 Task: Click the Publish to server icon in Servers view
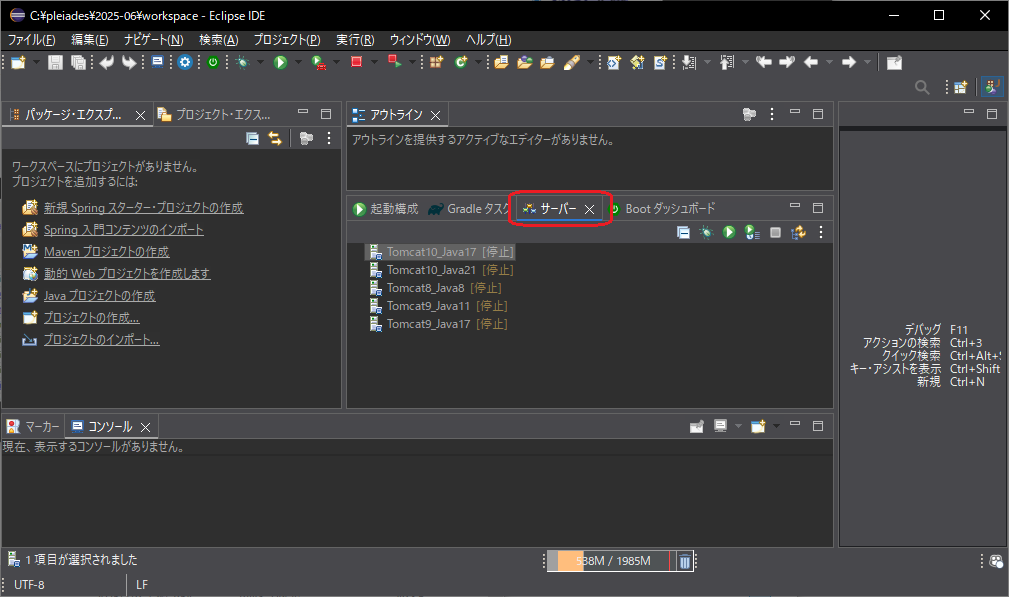(x=799, y=232)
